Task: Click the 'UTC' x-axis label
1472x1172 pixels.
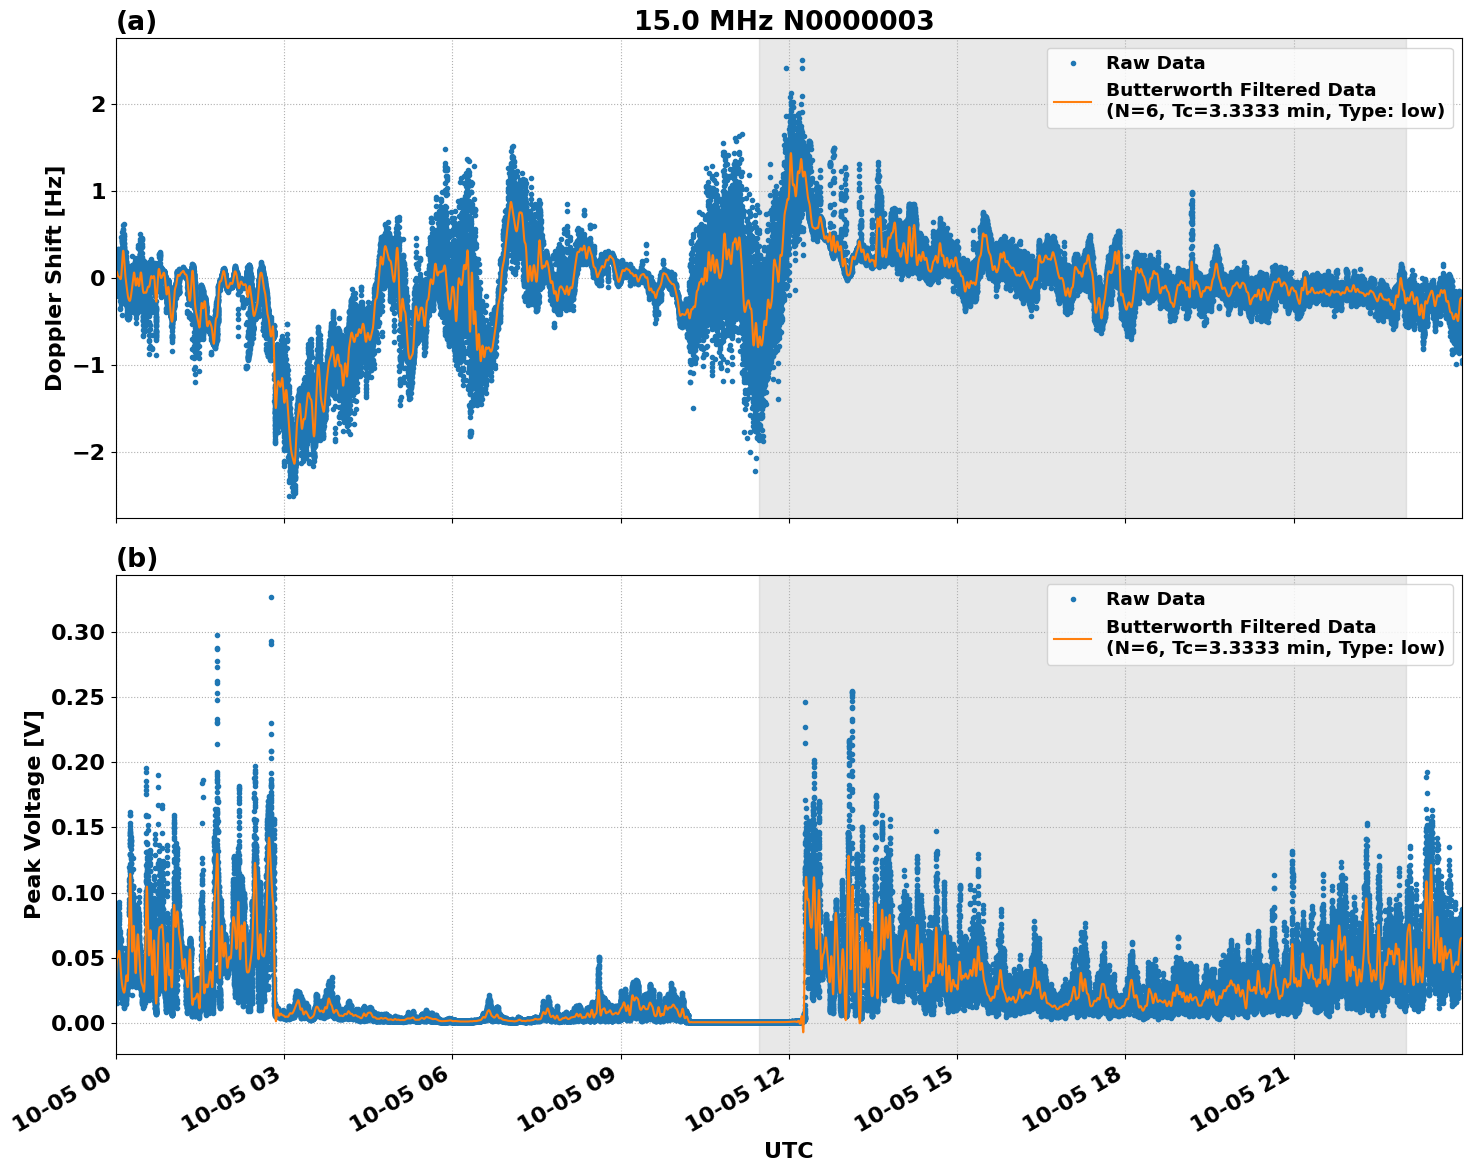Action: point(788,1150)
